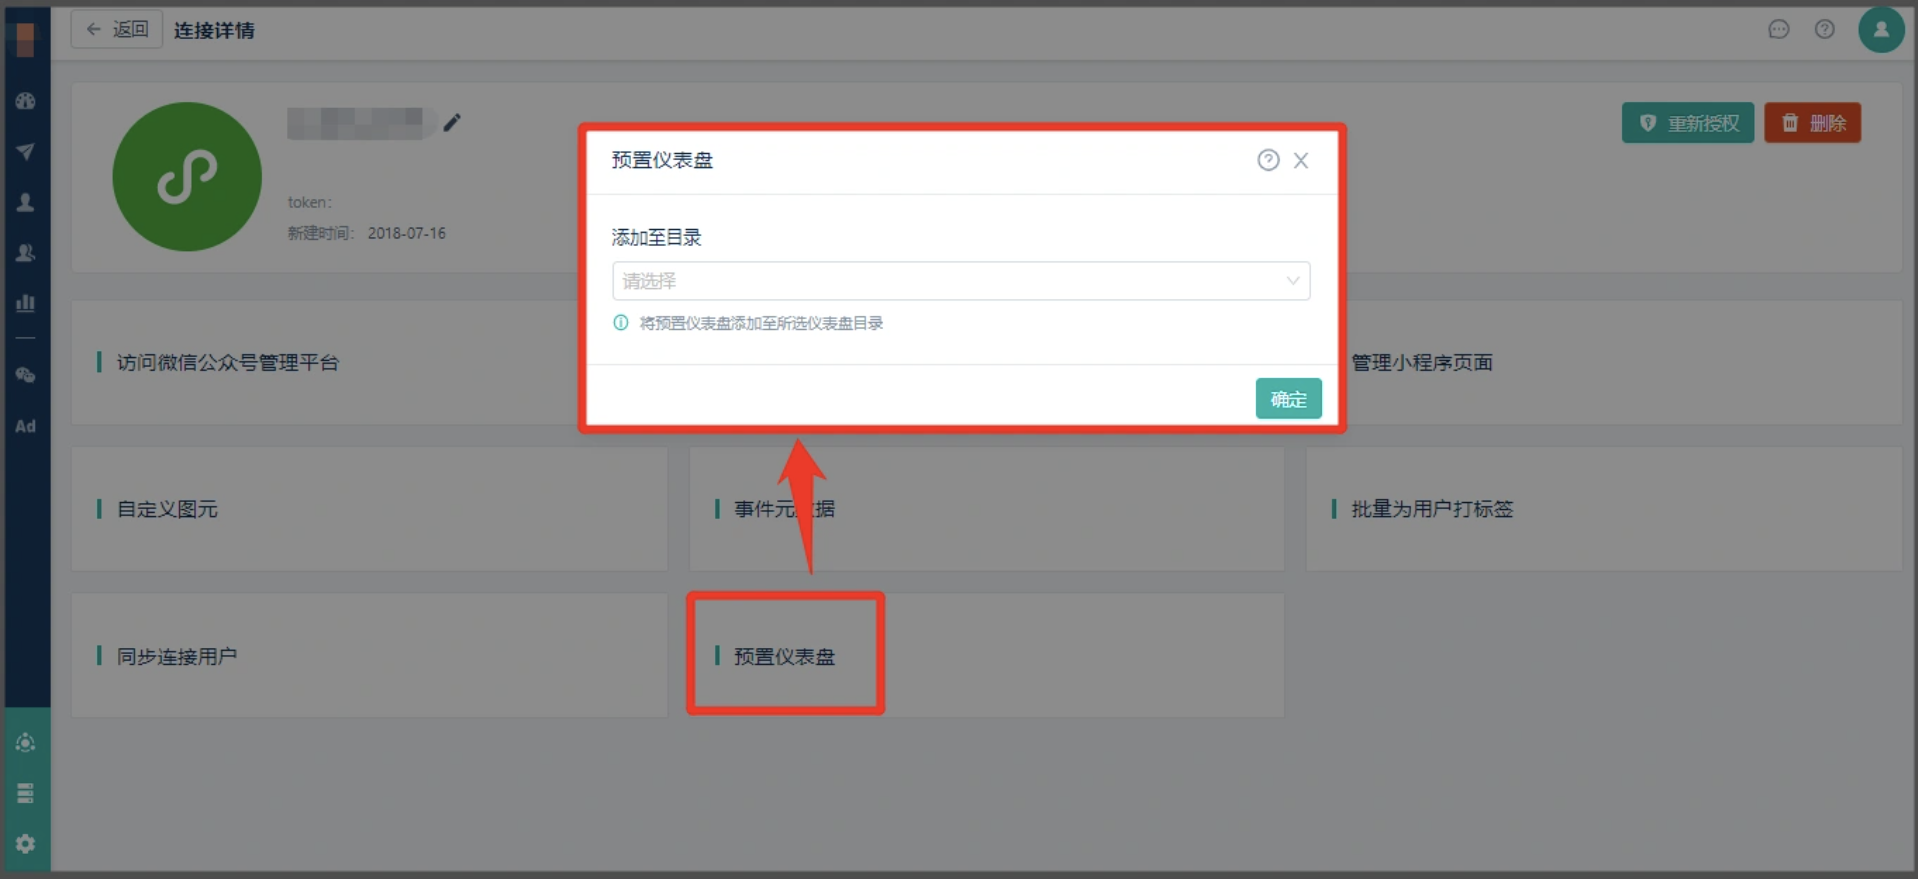Image resolution: width=1918 pixels, height=880 pixels.
Task: Click the 重新授权 button
Action: (1688, 123)
